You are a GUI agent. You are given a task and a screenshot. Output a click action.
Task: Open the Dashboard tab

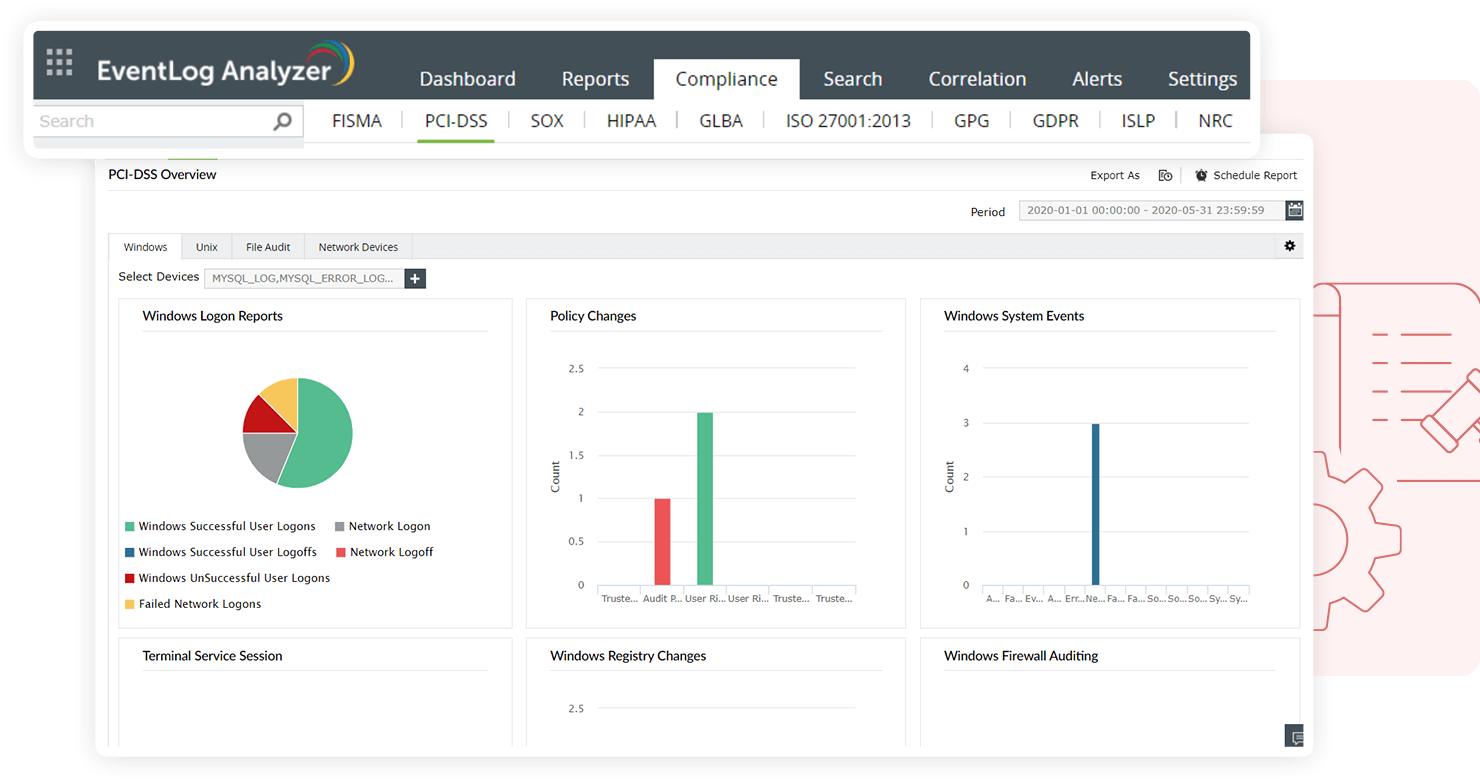click(467, 79)
